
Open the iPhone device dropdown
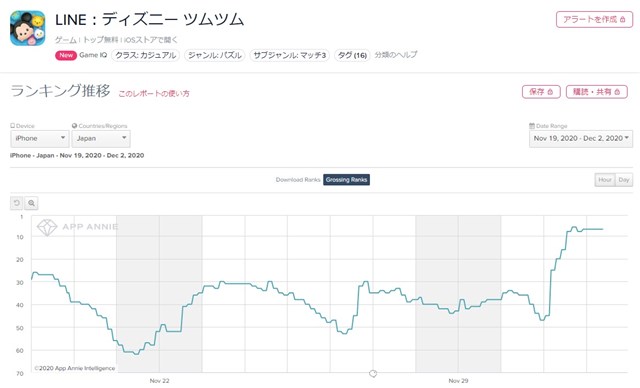point(40,139)
